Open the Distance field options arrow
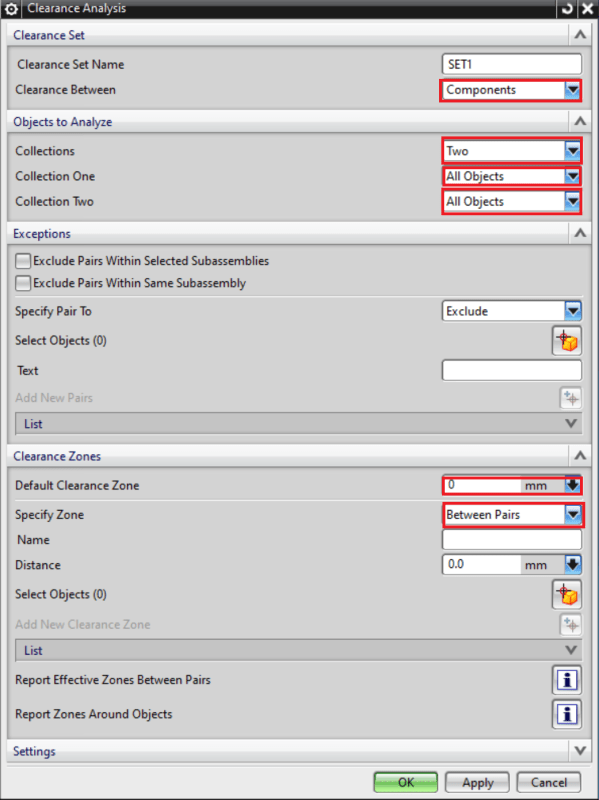599x800 pixels. pos(573,565)
